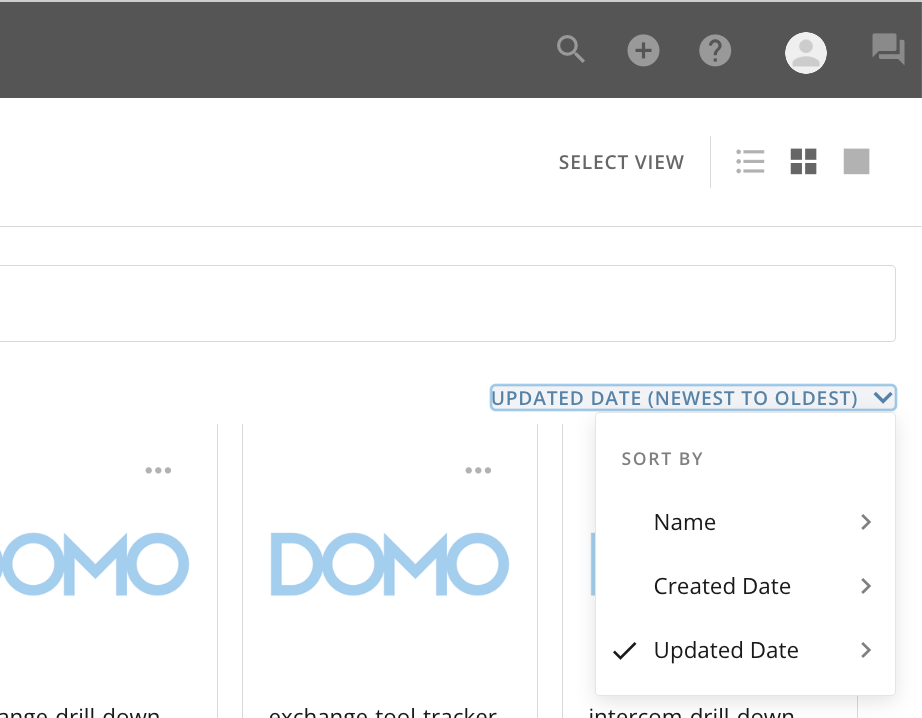The height and width of the screenshot is (718, 922).
Task: Open the exchange tool tracker DOMO thumbnail
Action: point(389,565)
